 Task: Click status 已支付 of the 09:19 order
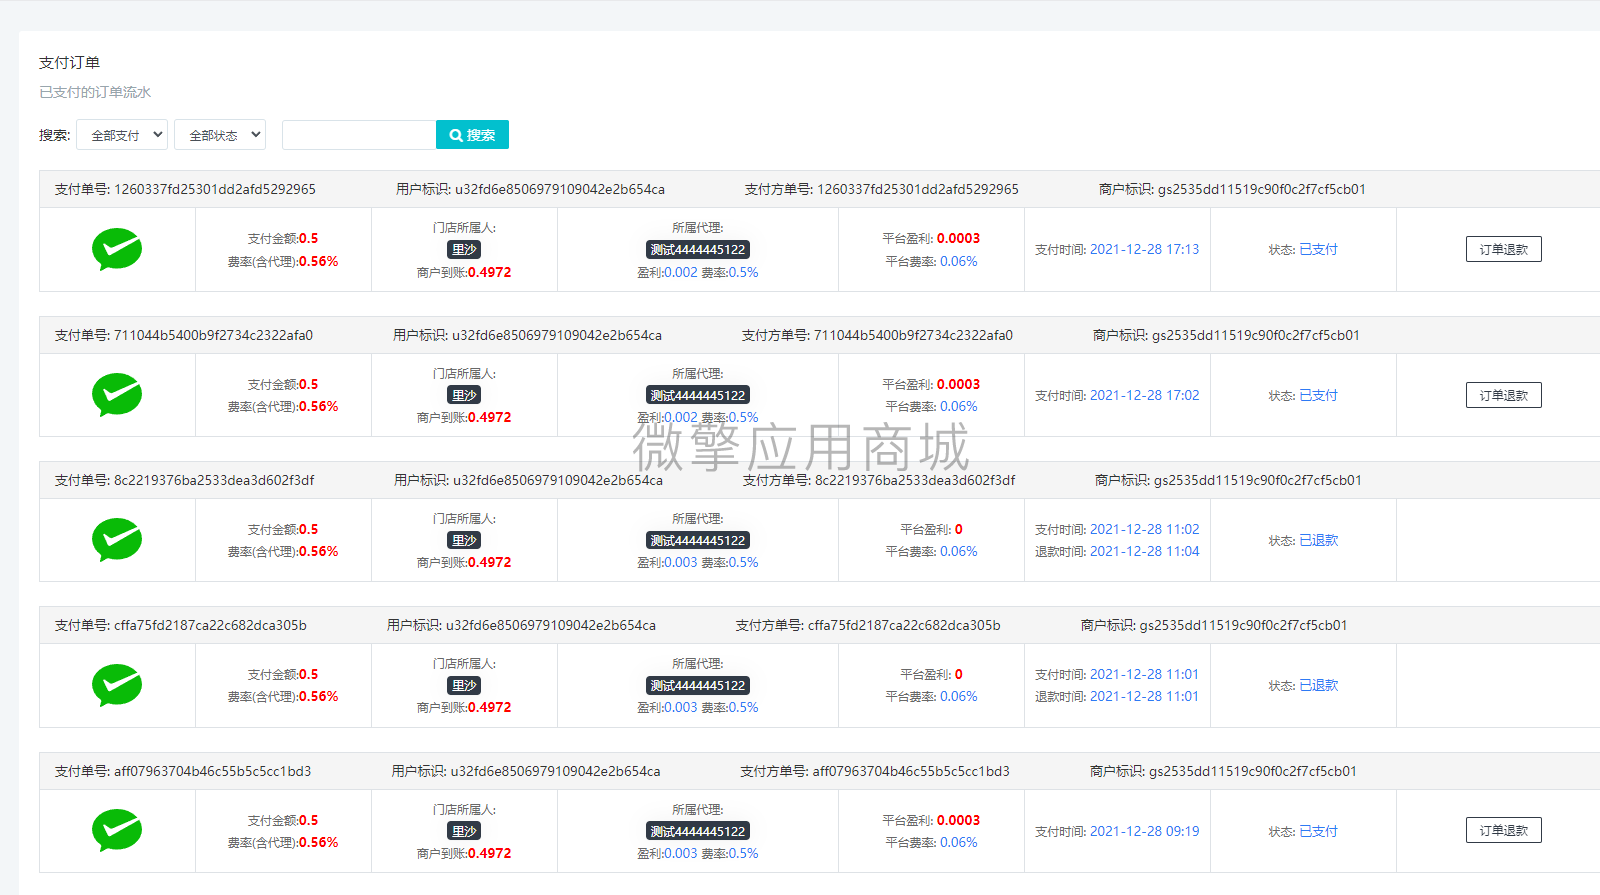[x=1318, y=831]
